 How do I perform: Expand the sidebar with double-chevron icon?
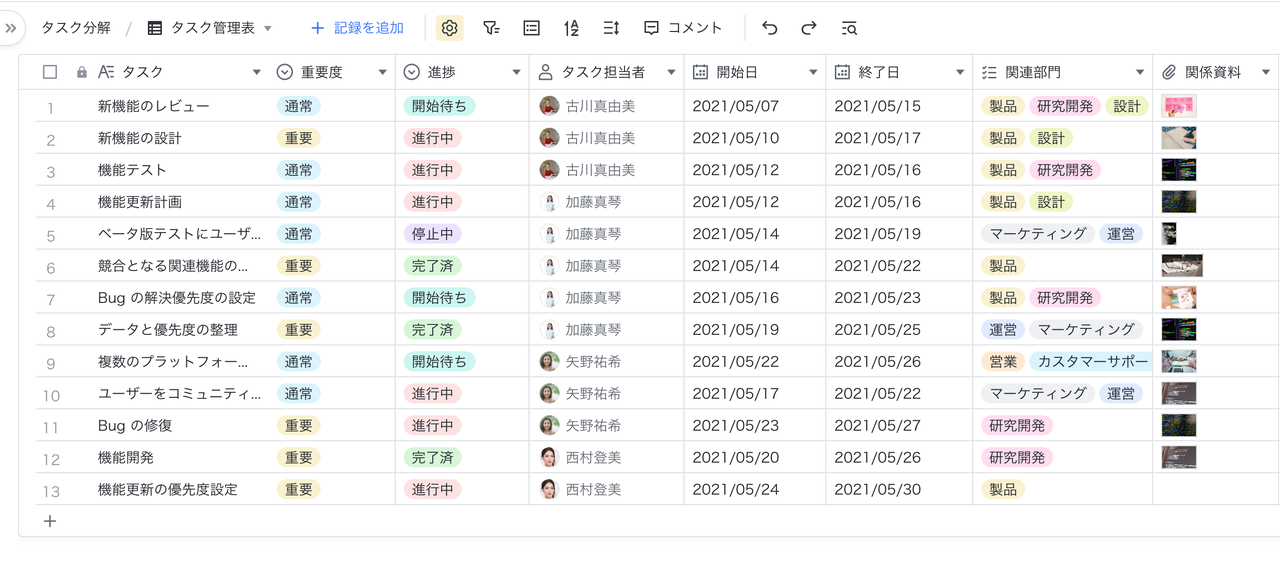[x=11, y=28]
